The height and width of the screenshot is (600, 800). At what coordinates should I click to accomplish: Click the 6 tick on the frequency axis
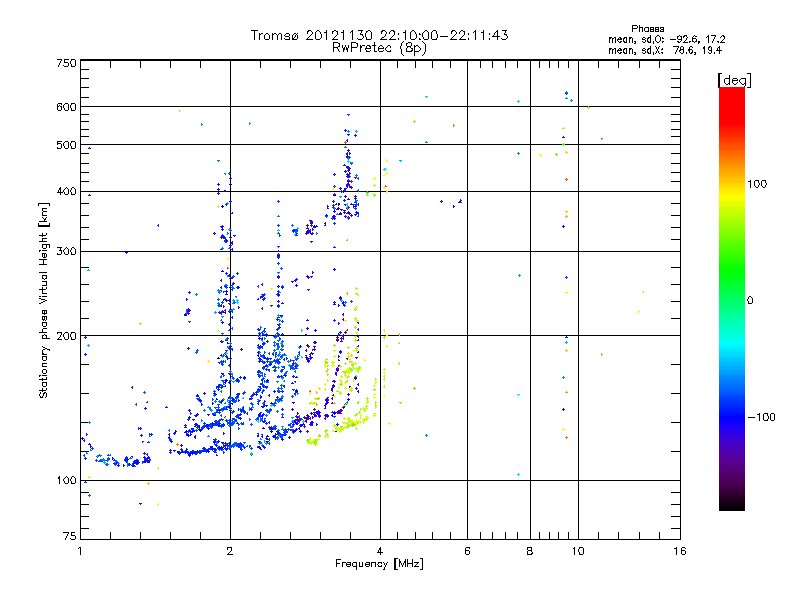pos(467,552)
